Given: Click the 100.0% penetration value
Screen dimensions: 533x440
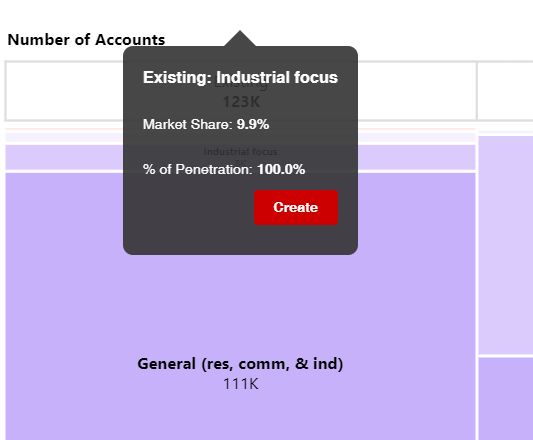Looking at the screenshot, I should (281, 169).
